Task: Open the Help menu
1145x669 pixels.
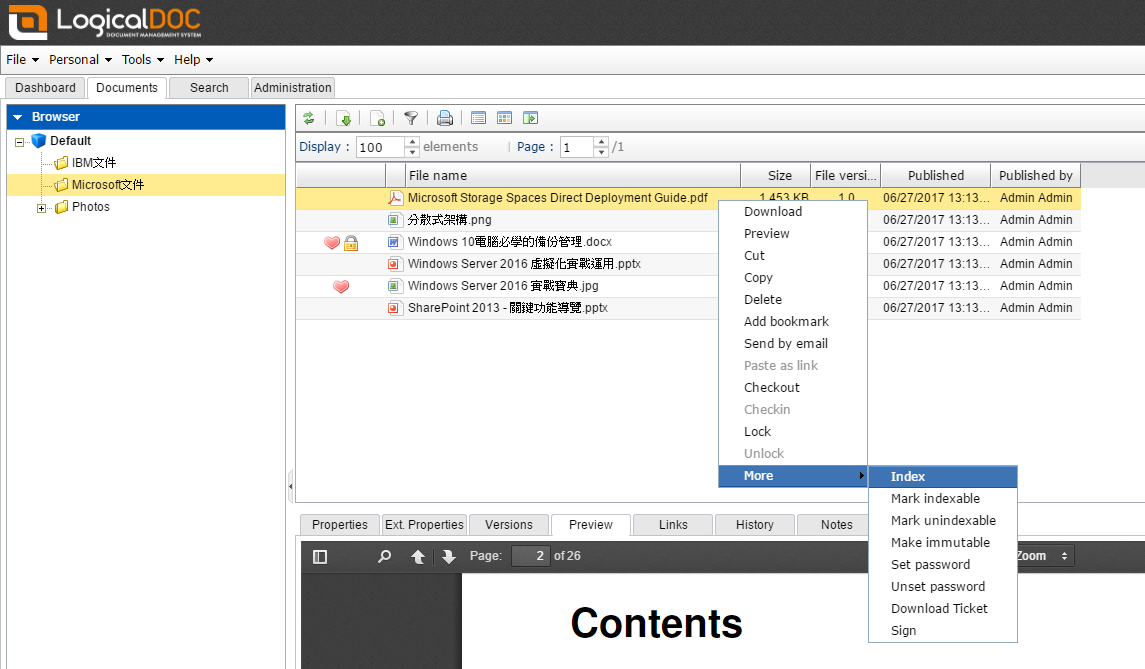Action: click(194, 60)
